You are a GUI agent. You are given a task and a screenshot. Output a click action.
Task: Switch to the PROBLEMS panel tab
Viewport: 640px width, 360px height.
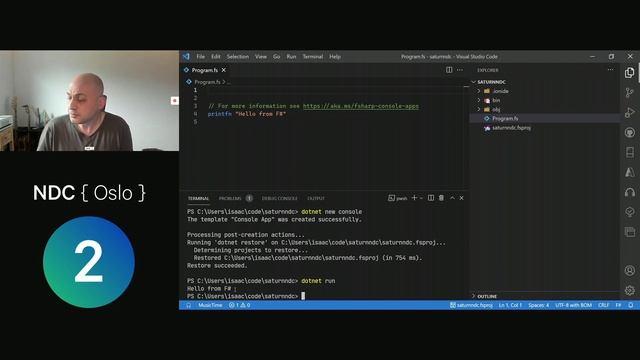pos(230,198)
